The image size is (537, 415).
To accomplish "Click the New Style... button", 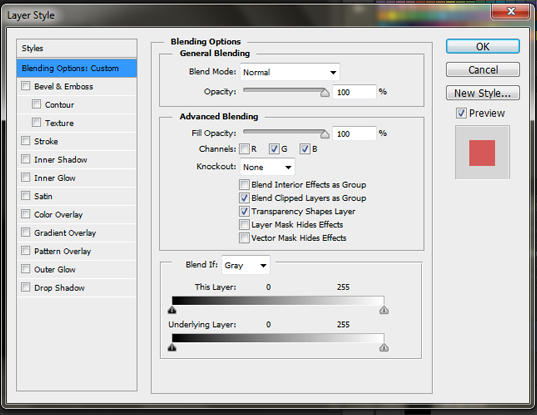I will click(x=483, y=93).
